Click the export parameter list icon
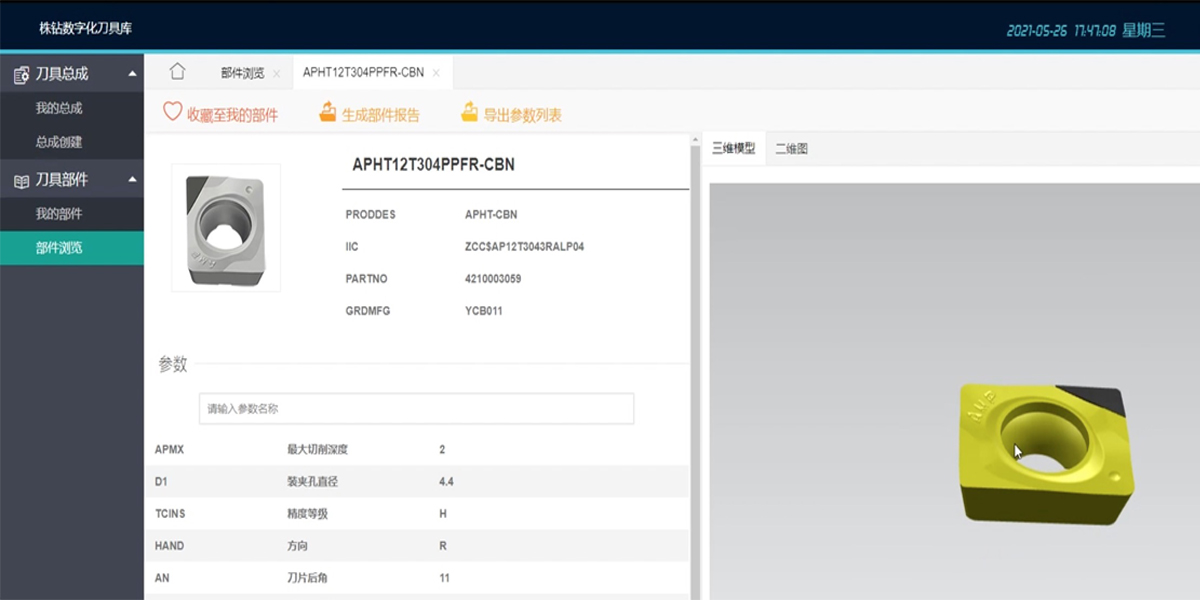Screen dimensions: 1200x600 tap(469, 113)
